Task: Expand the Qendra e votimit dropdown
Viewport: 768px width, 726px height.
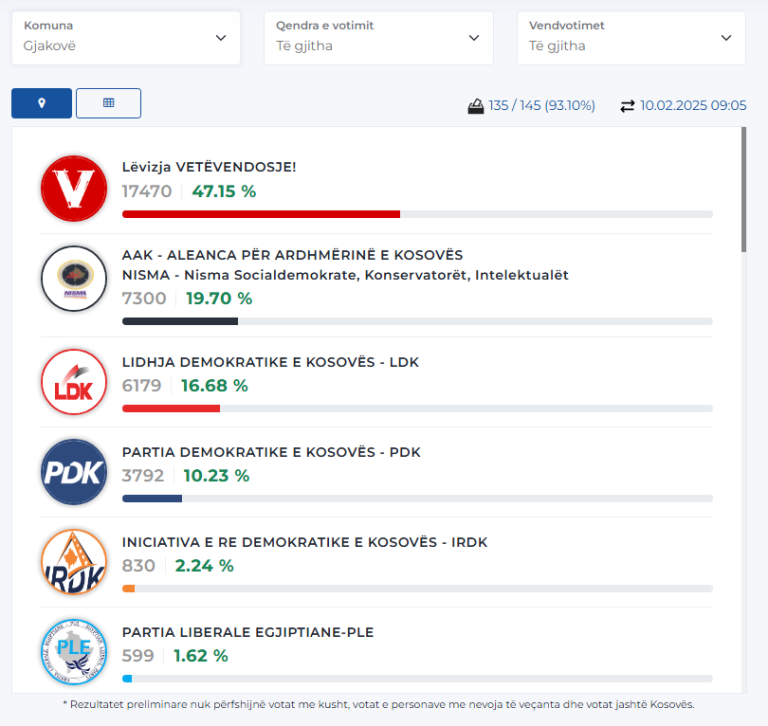Action: pyautogui.click(x=378, y=38)
